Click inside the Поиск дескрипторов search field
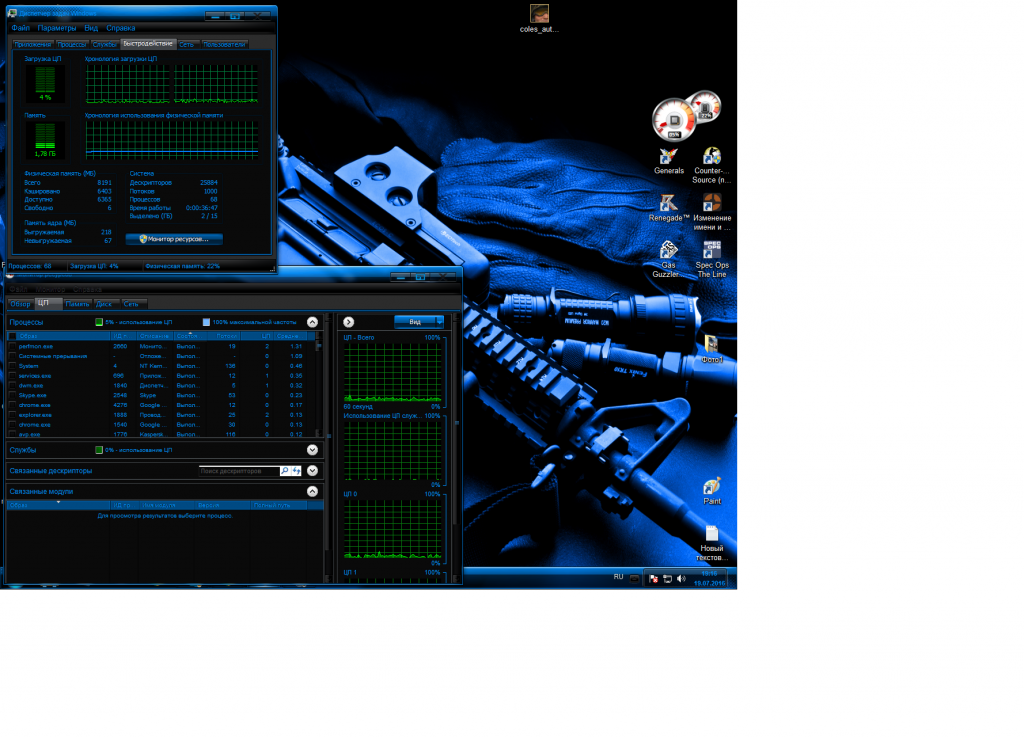This screenshot has width=1024, height=738. (237, 470)
